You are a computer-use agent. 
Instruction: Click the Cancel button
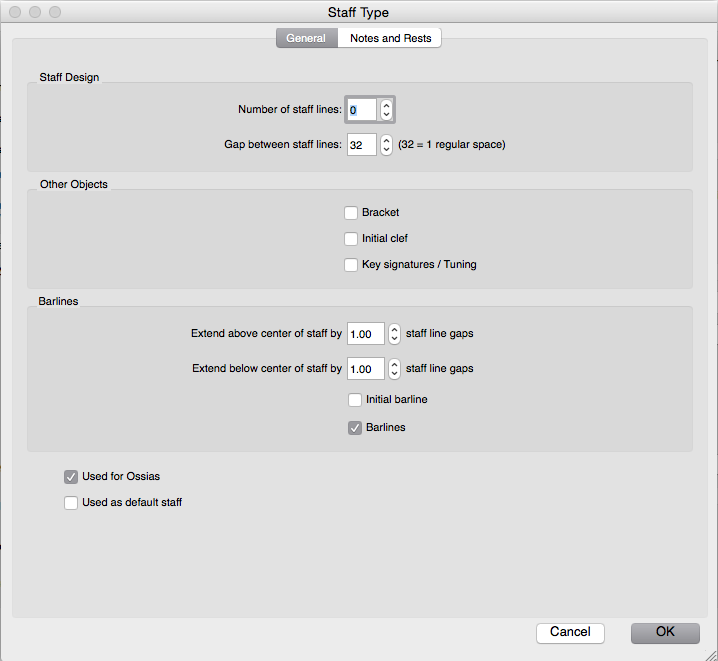click(x=570, y=632)
